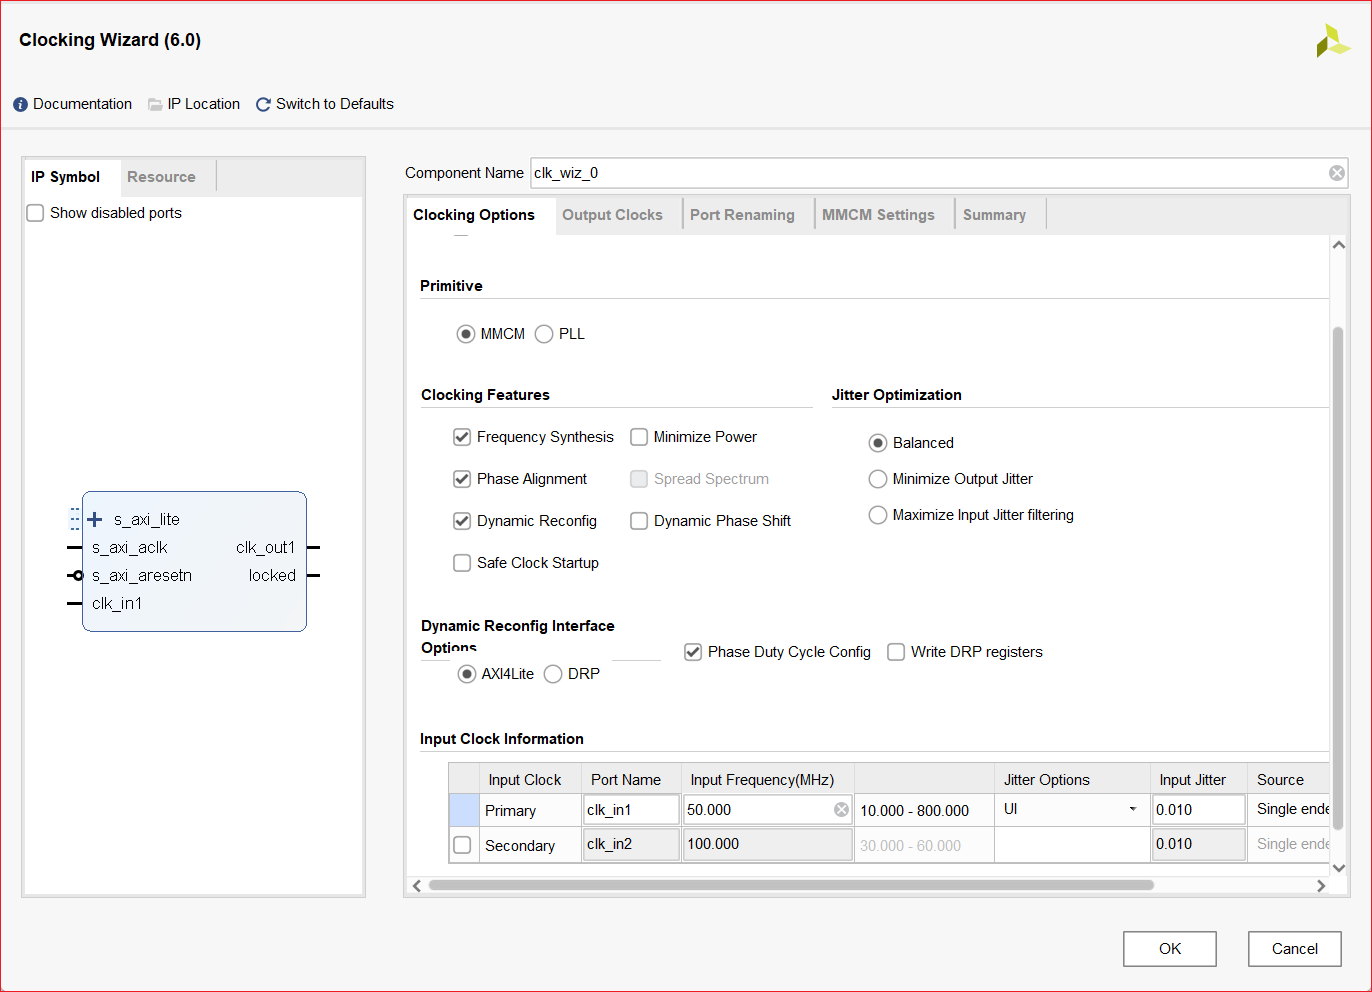Click the IP Location folder icon
The width and height of the screenshot is (1372, 992).
tap(155, 105)
